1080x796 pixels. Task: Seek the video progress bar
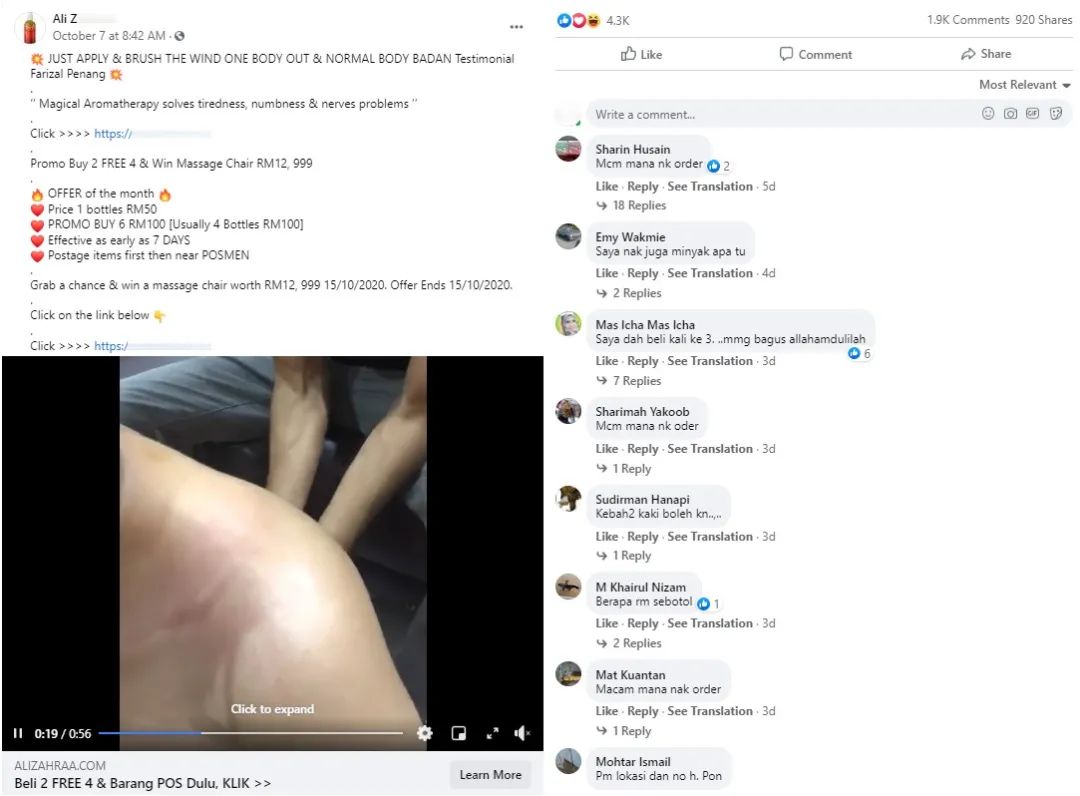251,733
